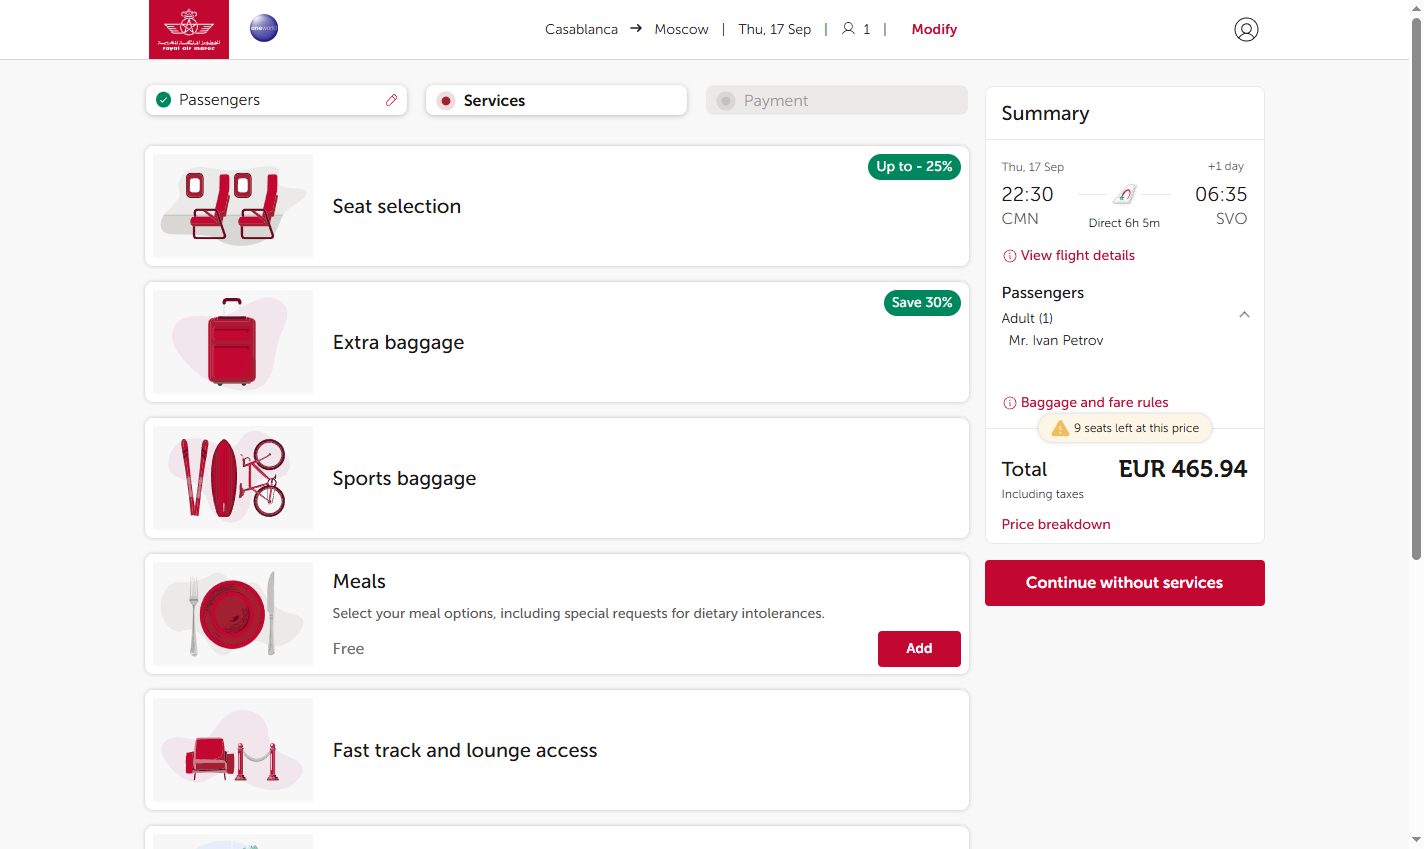The height and width of the screenshot is (849, 1424).
Task: Click the Royal Air Maroc logo
Action: pyautogui.click(x=189, y=29)
